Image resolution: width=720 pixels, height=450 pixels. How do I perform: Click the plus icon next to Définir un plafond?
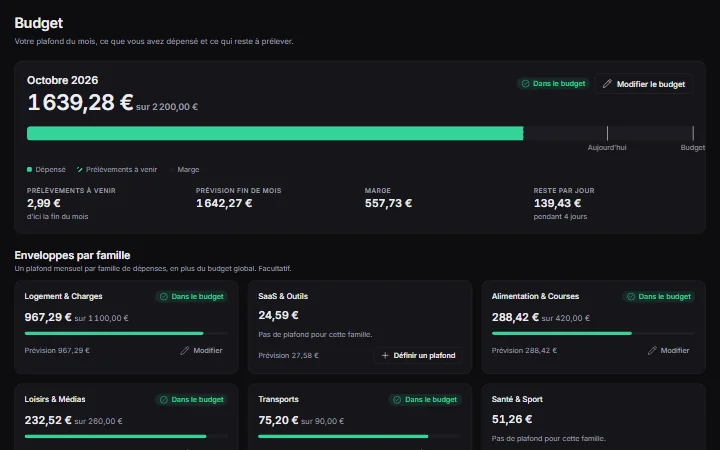coord(385,355)
